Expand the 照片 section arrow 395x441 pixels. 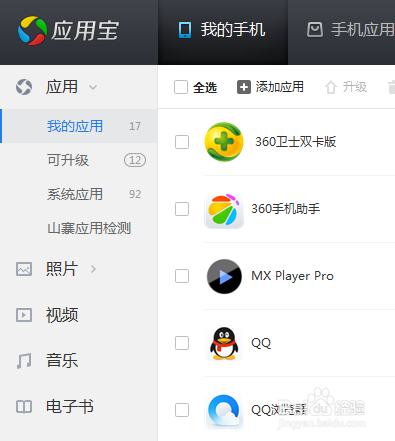pos(93,269)
